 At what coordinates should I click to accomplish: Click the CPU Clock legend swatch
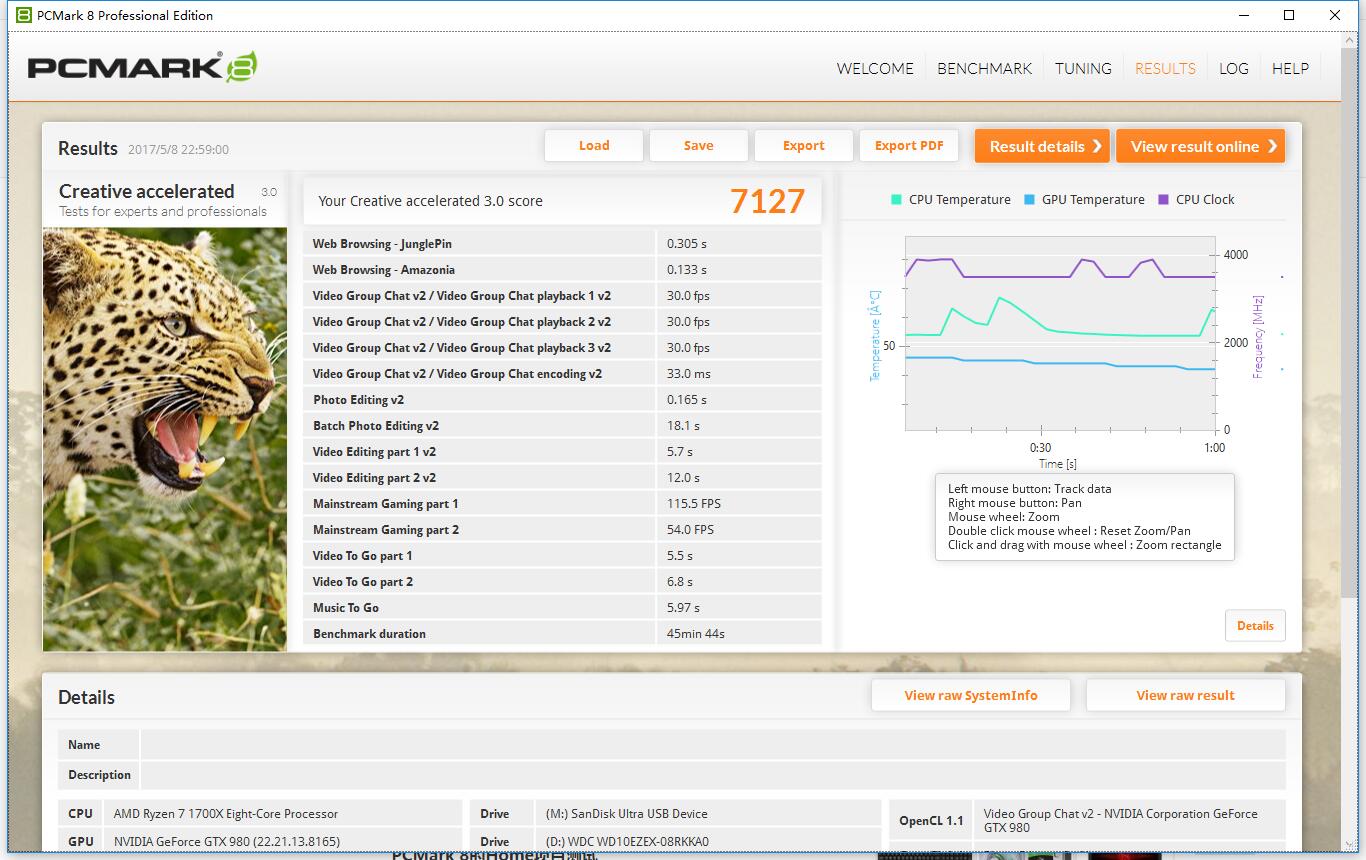click(1163, 200)
